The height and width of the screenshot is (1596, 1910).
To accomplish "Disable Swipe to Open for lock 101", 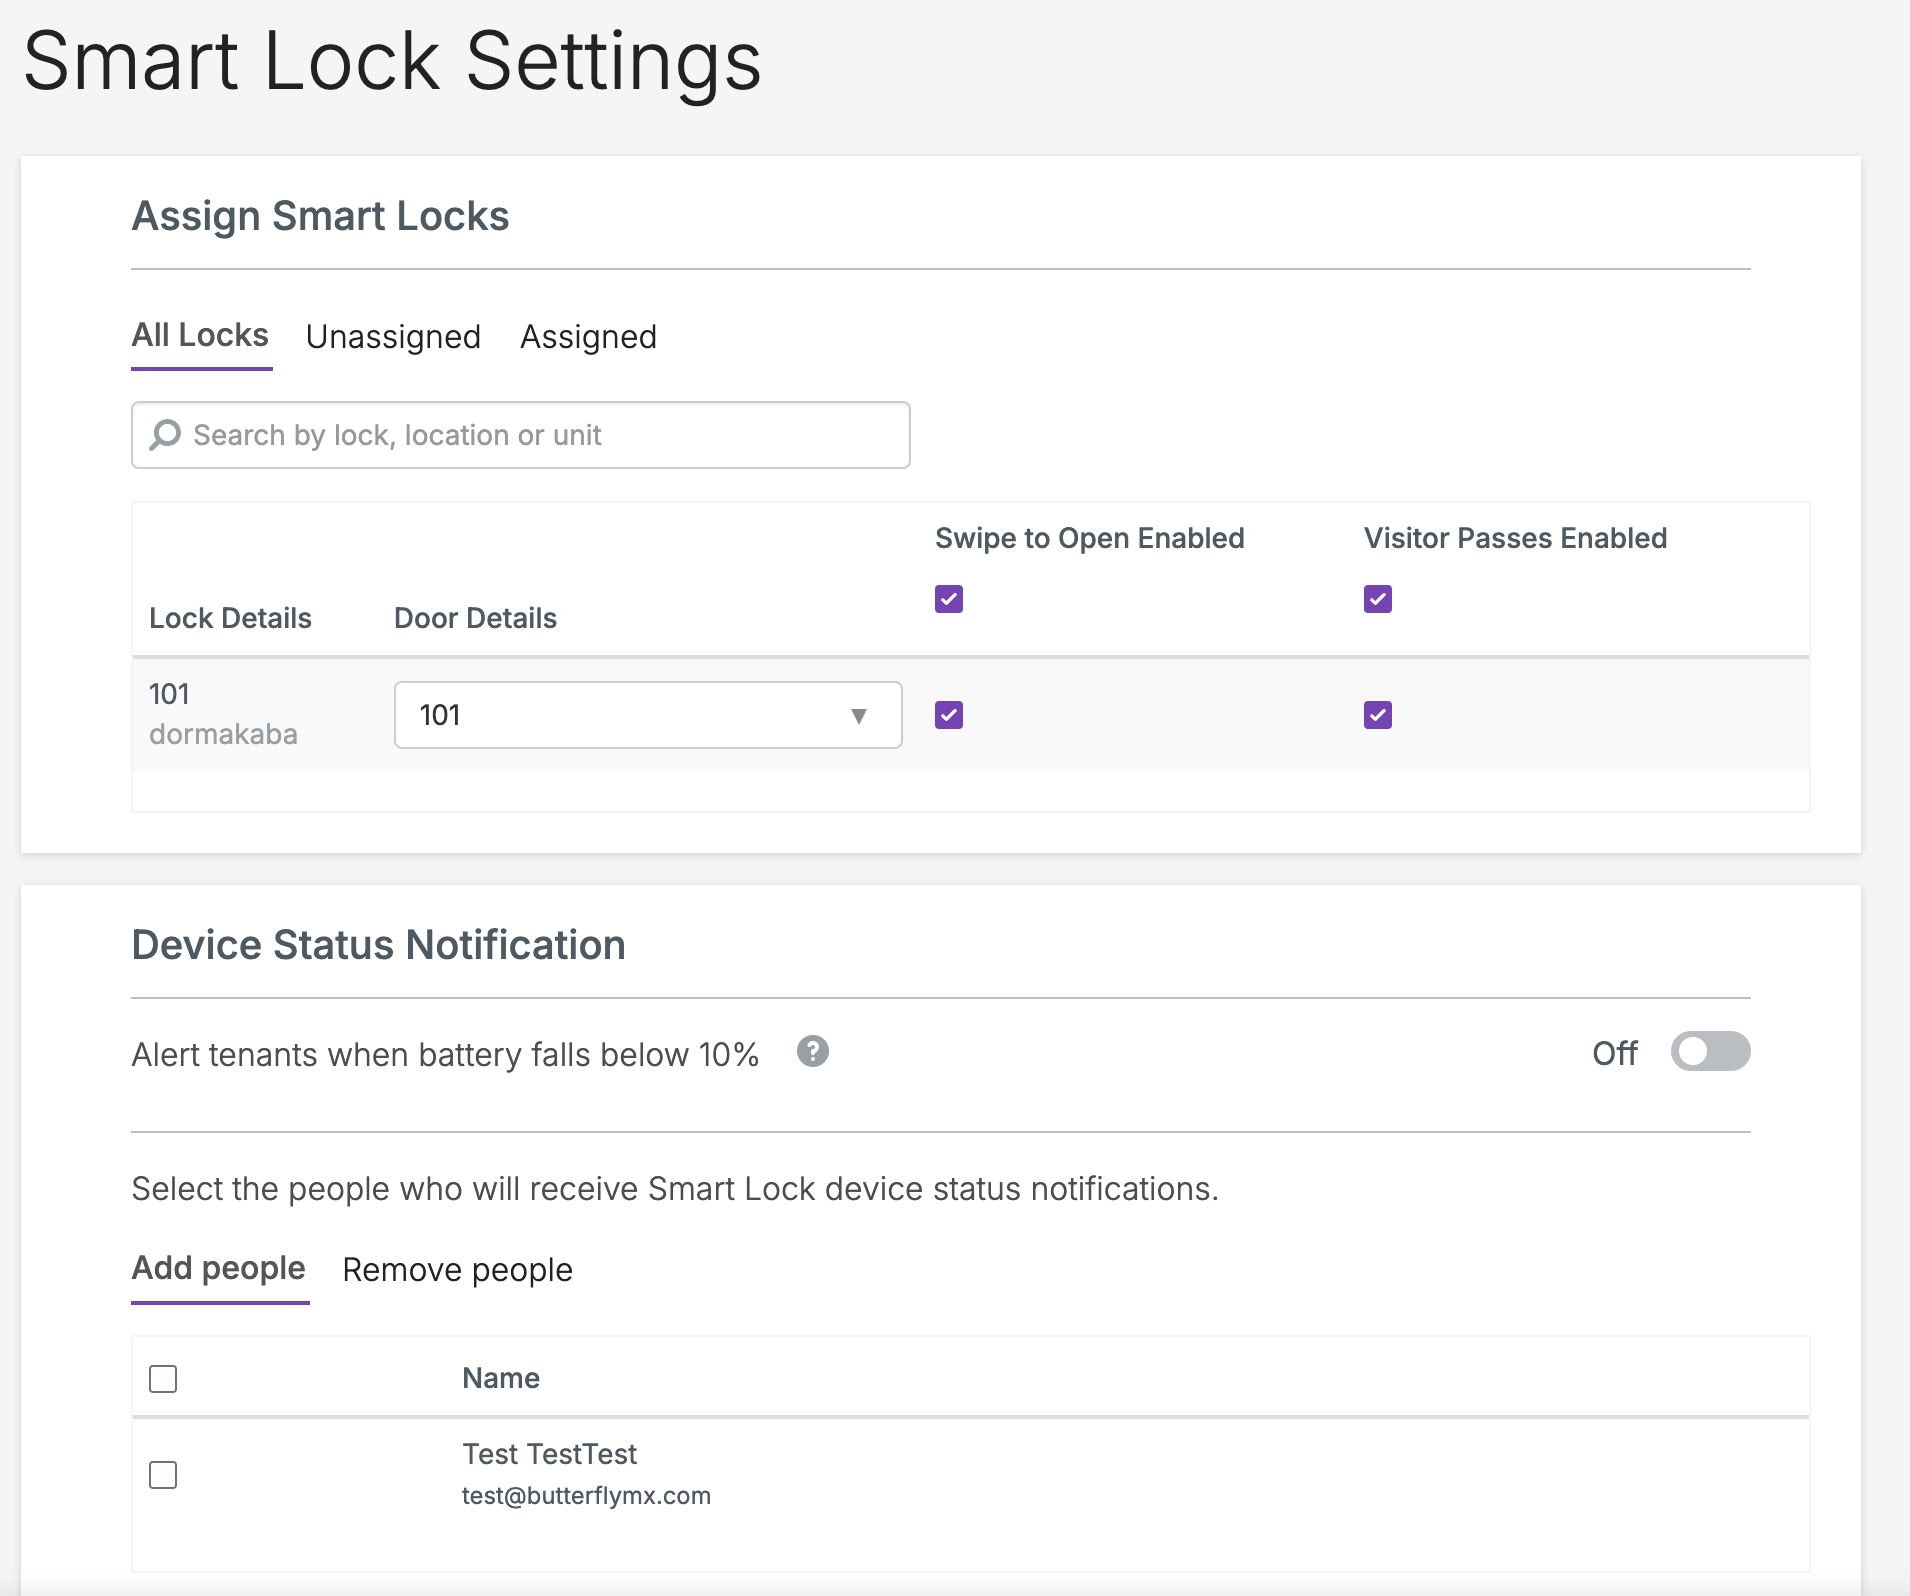I will click(x=948, y=715).
